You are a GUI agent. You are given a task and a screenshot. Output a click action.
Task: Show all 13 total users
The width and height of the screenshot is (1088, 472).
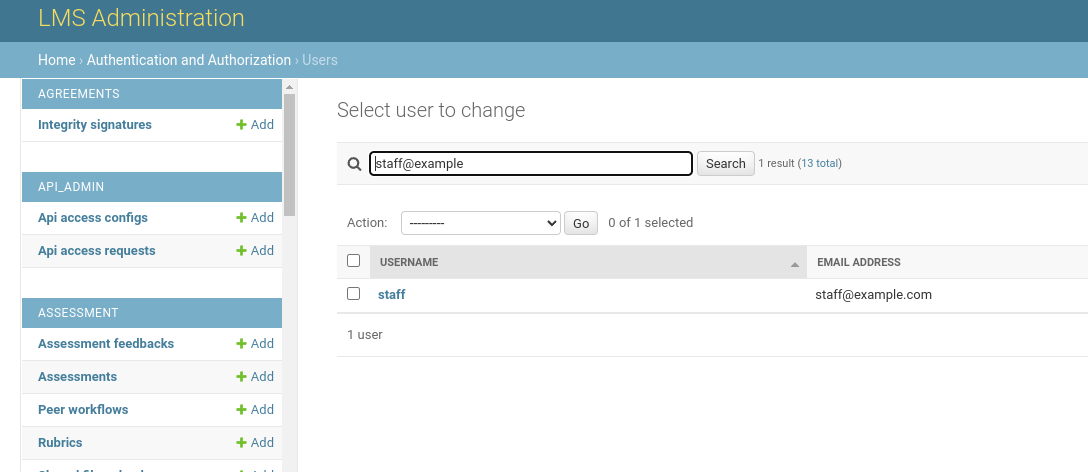click(819, 163)
